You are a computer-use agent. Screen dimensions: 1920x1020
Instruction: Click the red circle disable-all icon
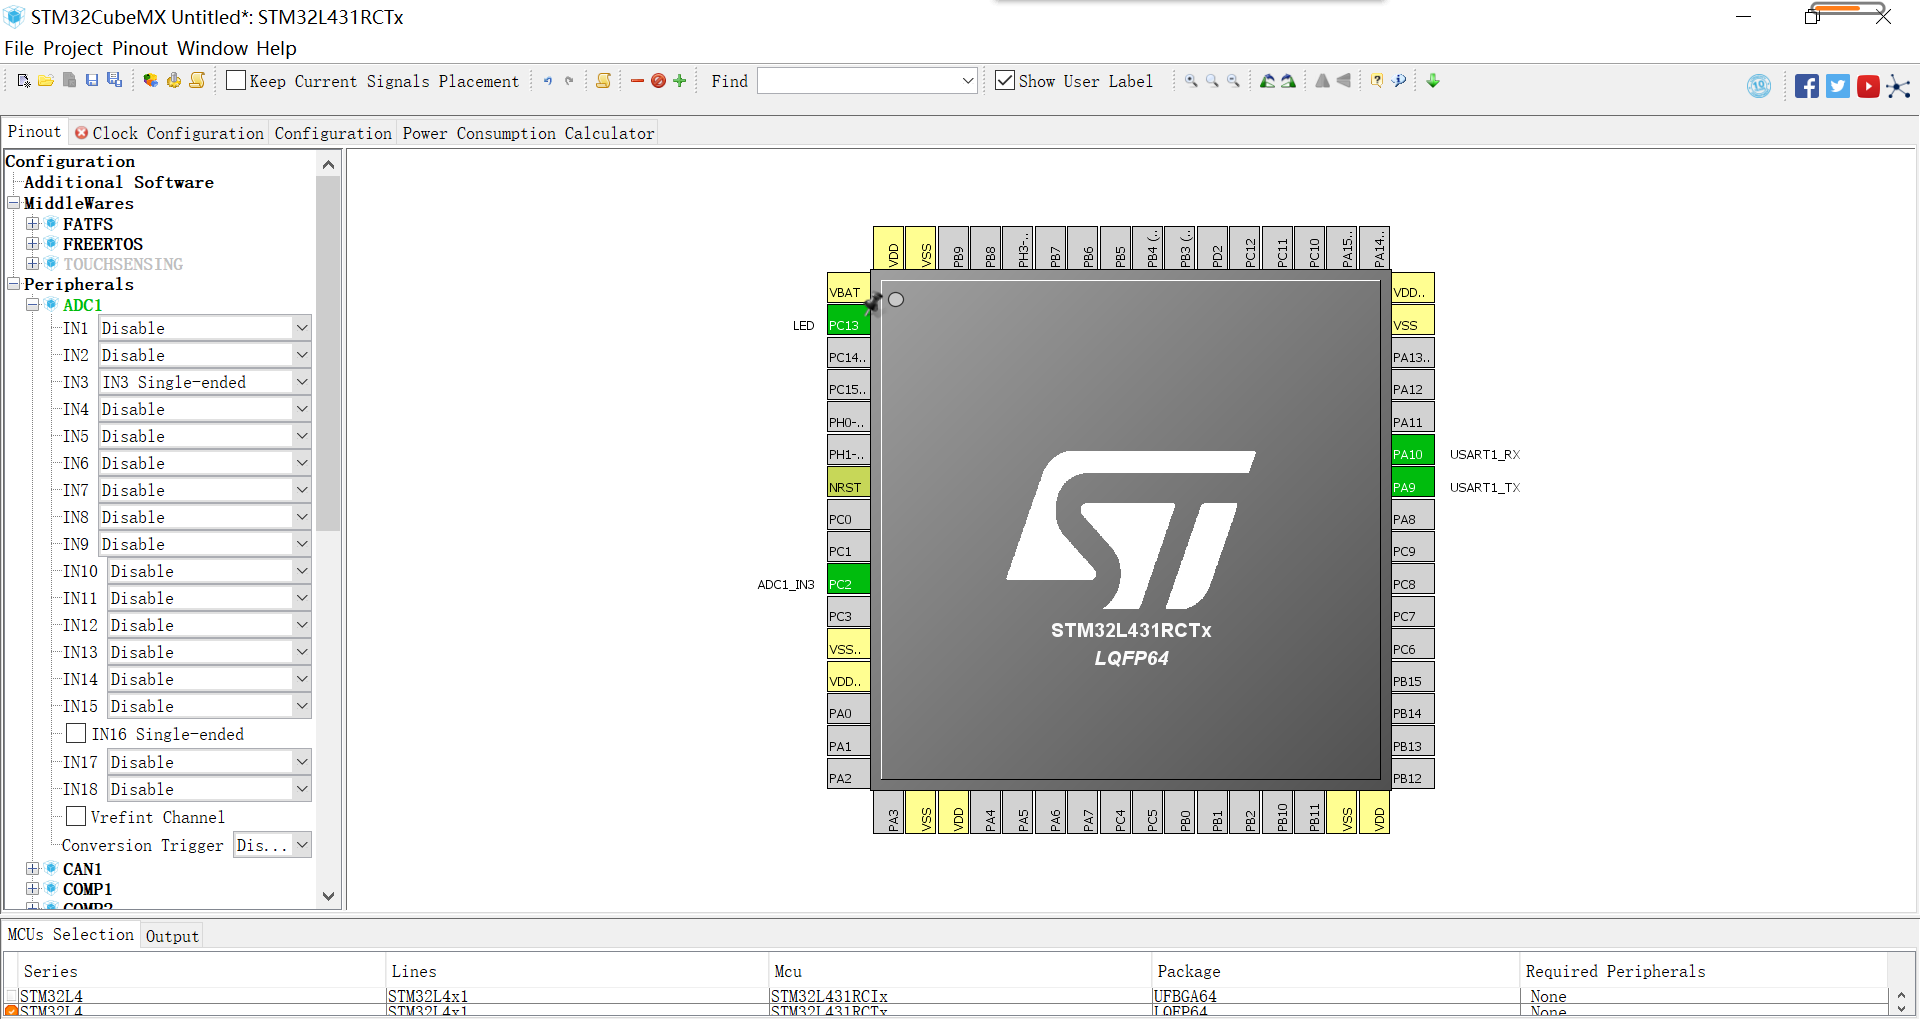[658, 81]
